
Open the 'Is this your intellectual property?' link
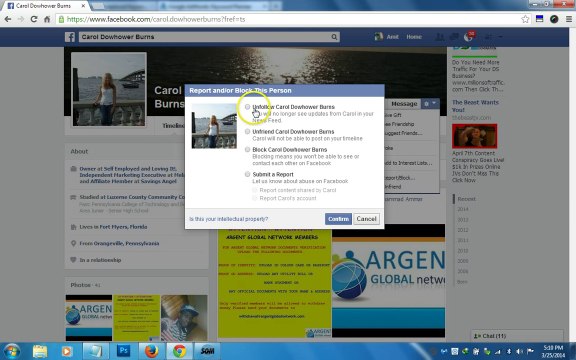coord(228,219)
